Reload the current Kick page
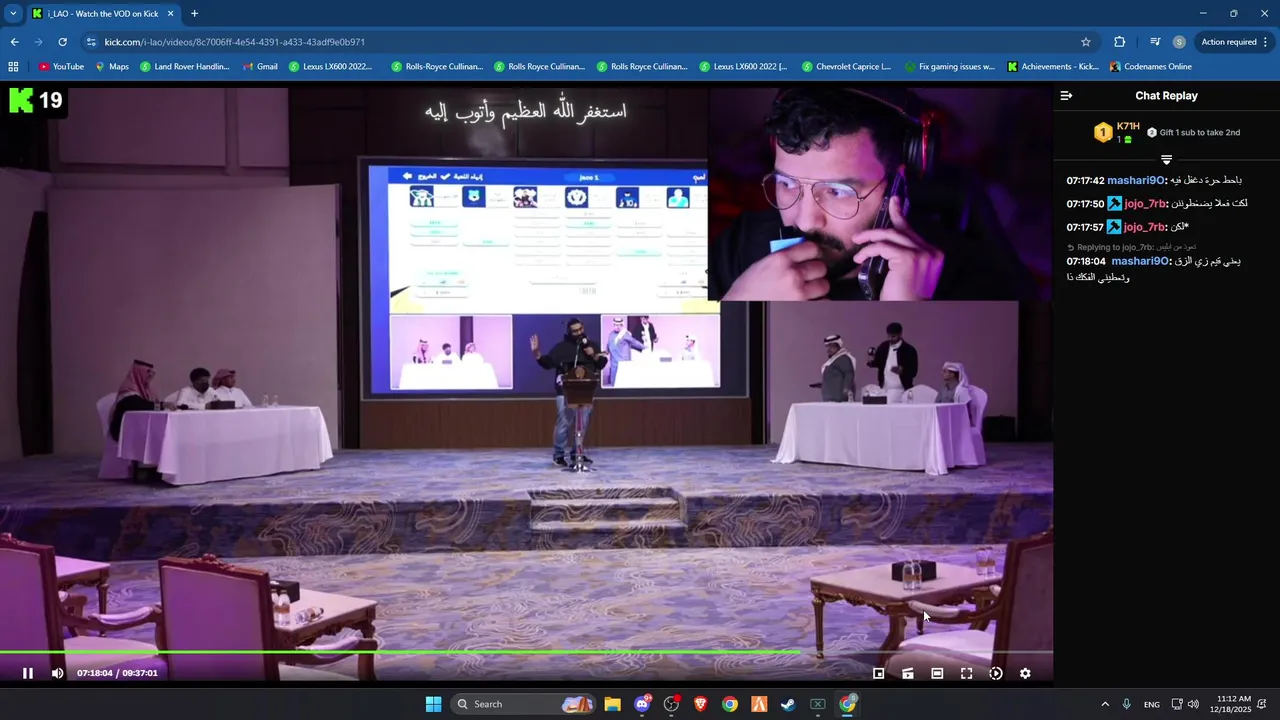Image resolution: width=1280 pixels, height=720 pixels. tap(62, 42)
